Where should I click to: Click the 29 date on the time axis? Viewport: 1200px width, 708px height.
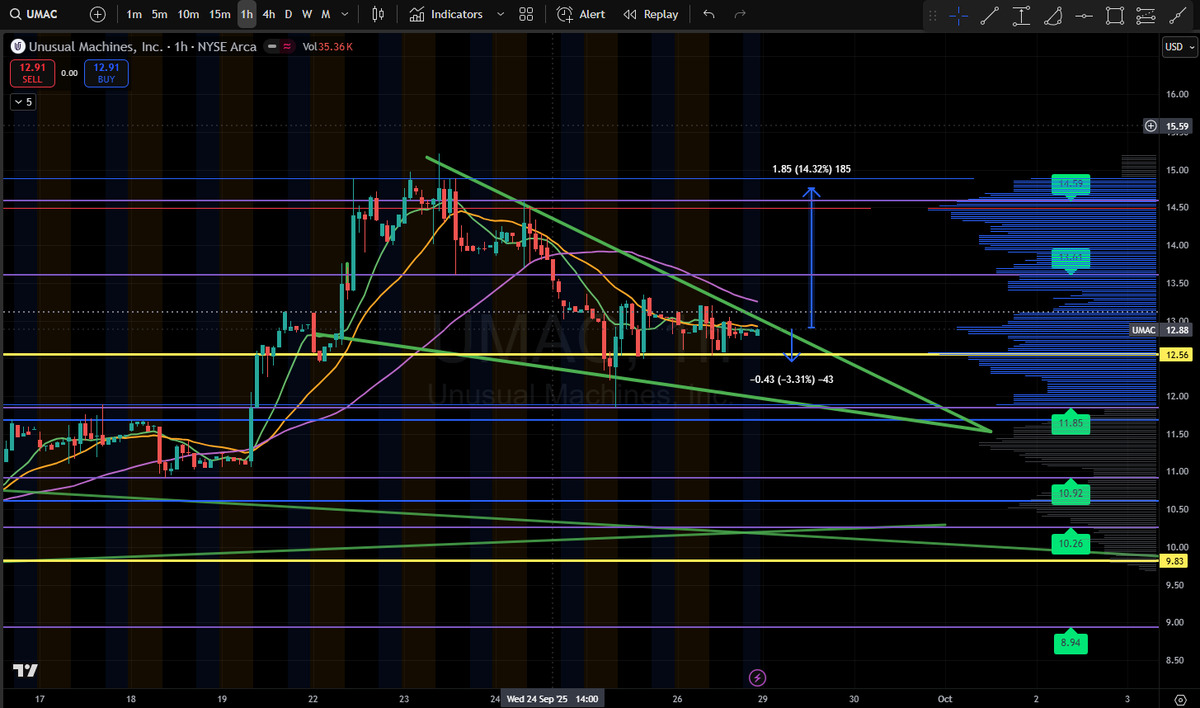pos(762,698)
